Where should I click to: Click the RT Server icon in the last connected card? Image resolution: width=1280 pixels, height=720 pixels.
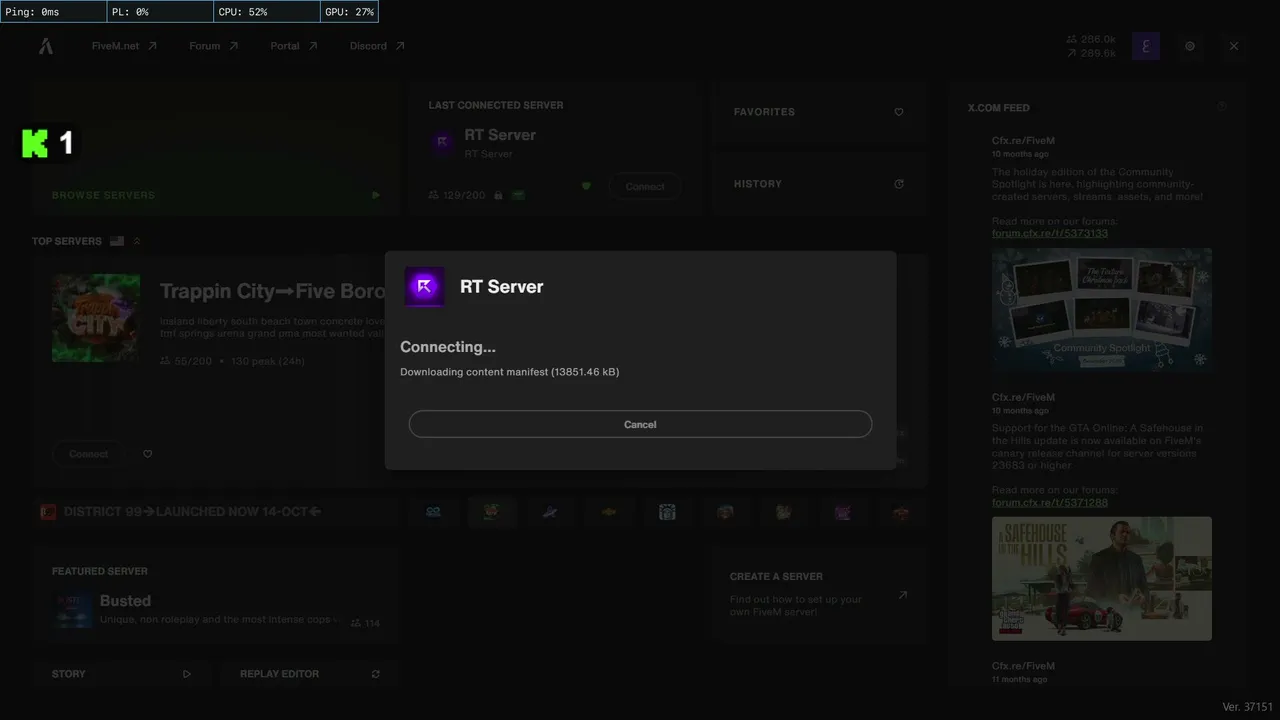[443, 143]
